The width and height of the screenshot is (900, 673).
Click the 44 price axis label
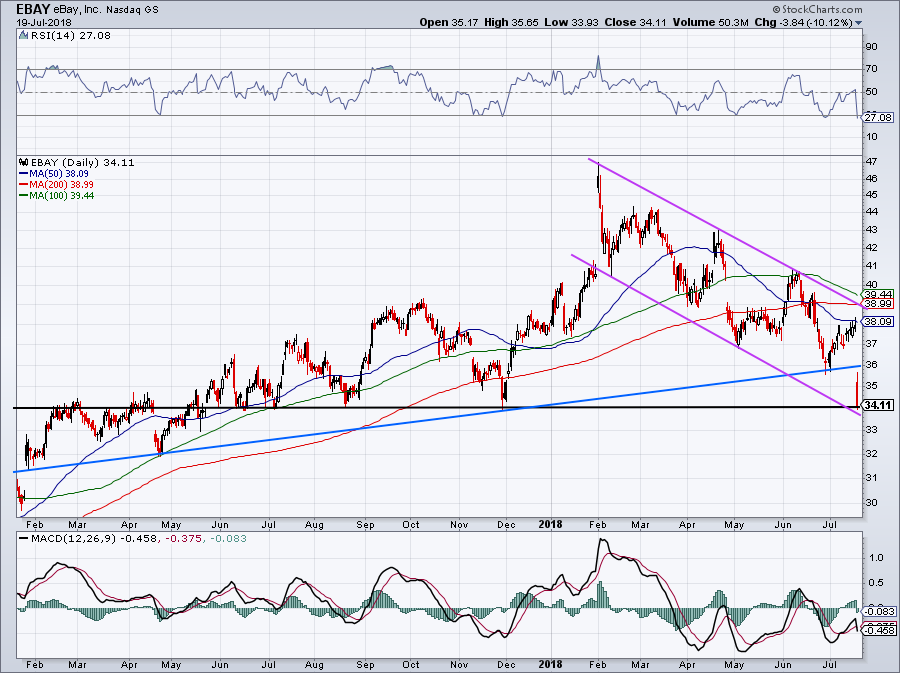point(872,212)
